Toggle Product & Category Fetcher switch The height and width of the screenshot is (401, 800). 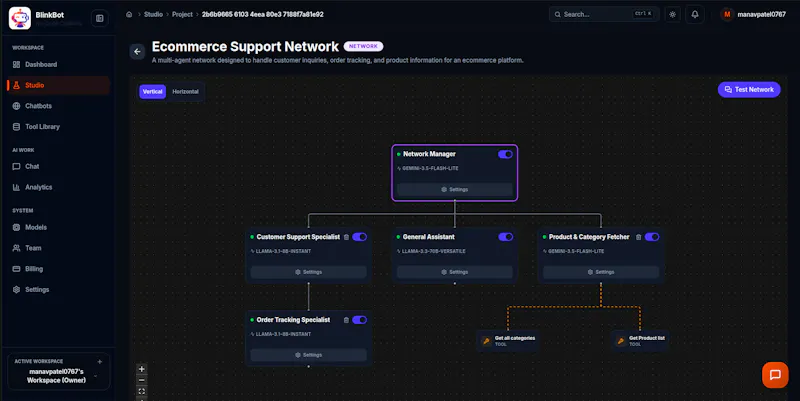click(652, 237)
